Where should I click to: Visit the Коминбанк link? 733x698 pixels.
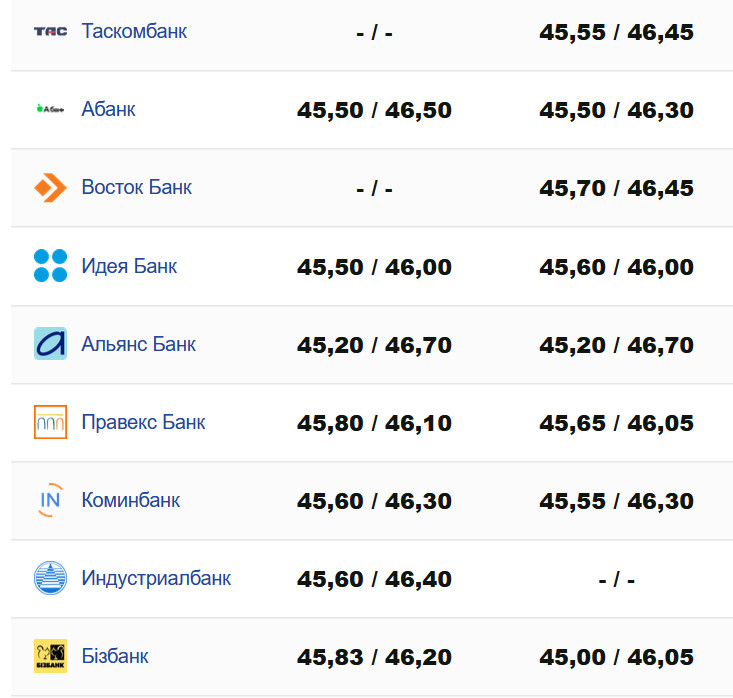pos(130,500)
